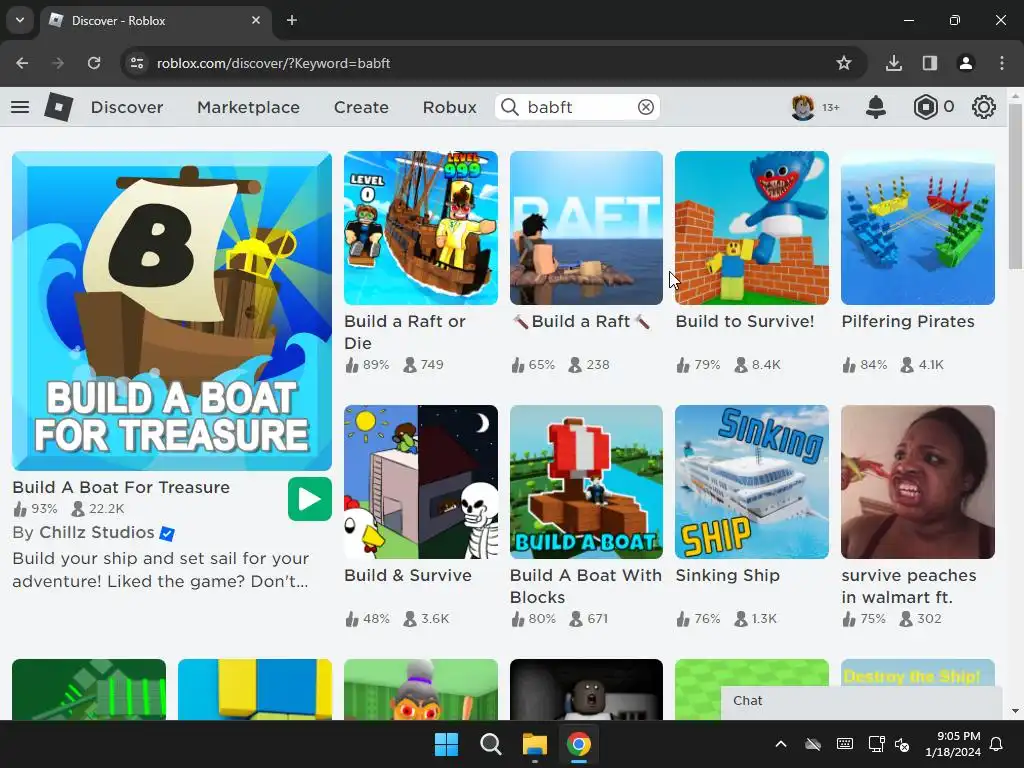Viewport: 1024px width, 768px height.
Task: Open the notifications bell
Action: tap(876, 107)
